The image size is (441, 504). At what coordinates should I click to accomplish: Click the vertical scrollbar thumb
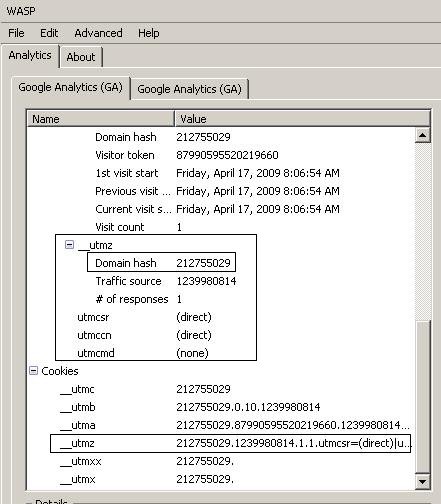[423, 397]
